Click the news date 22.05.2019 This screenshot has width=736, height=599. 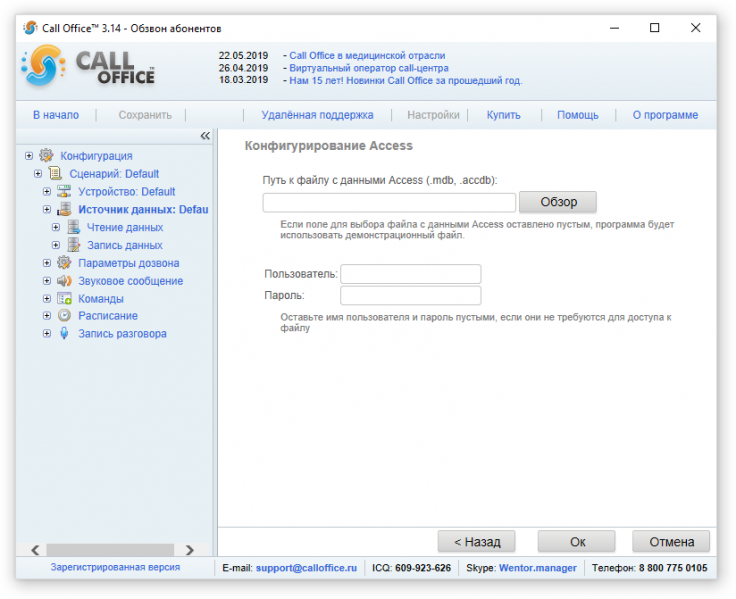click(243, 55)
